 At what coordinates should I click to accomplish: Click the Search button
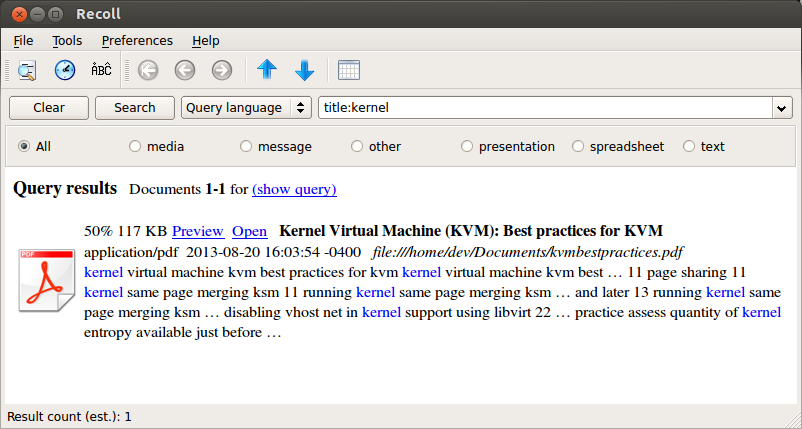click(x=135, y=108)
